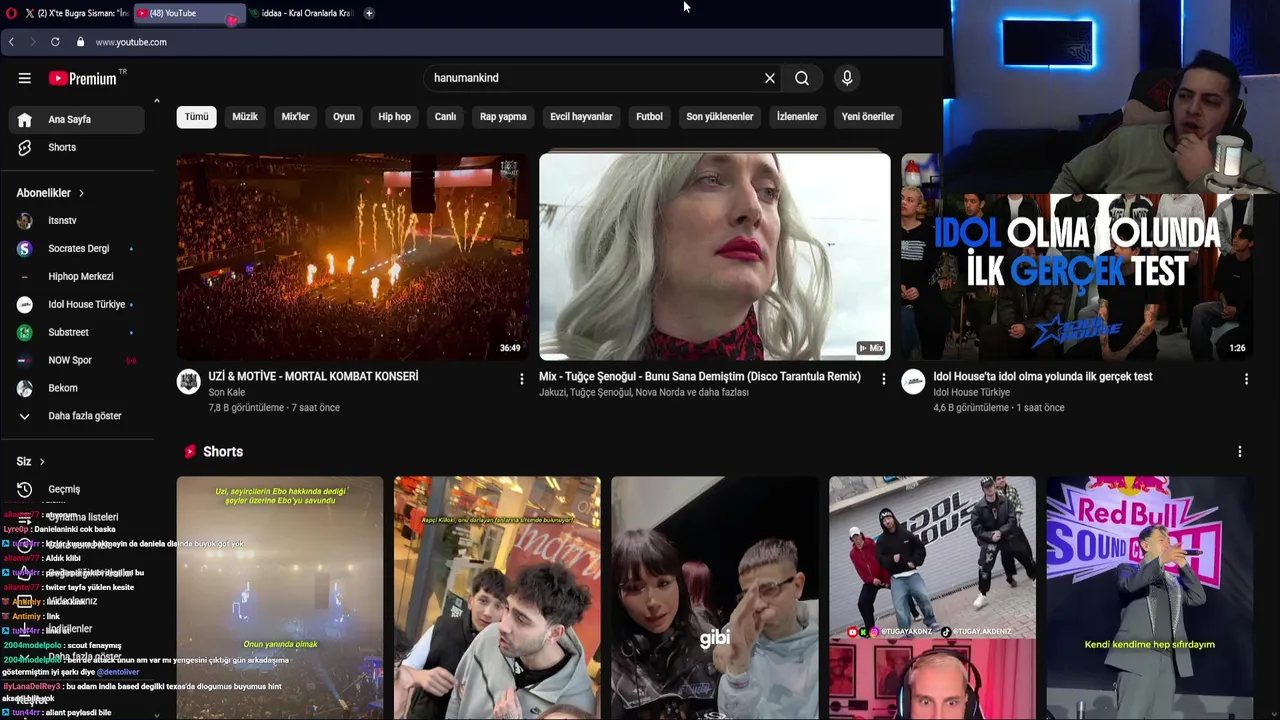Screen dimensions: 1280x720
Task: Open options menu for Idol House video
Action: tap(1246, 379)
